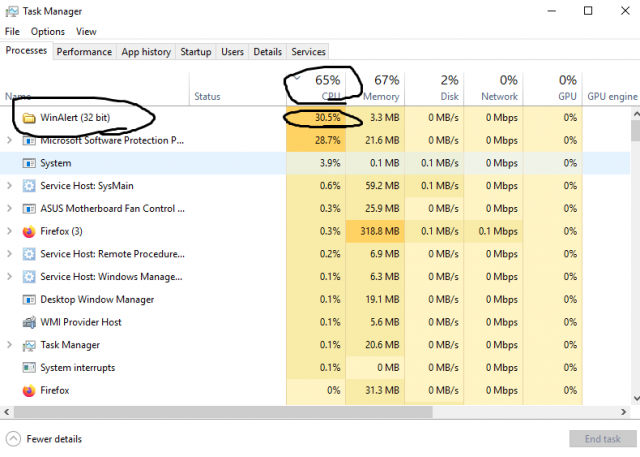Click the Service Host: SysMain gear icon
640x457 pixels.
[29, 186]
